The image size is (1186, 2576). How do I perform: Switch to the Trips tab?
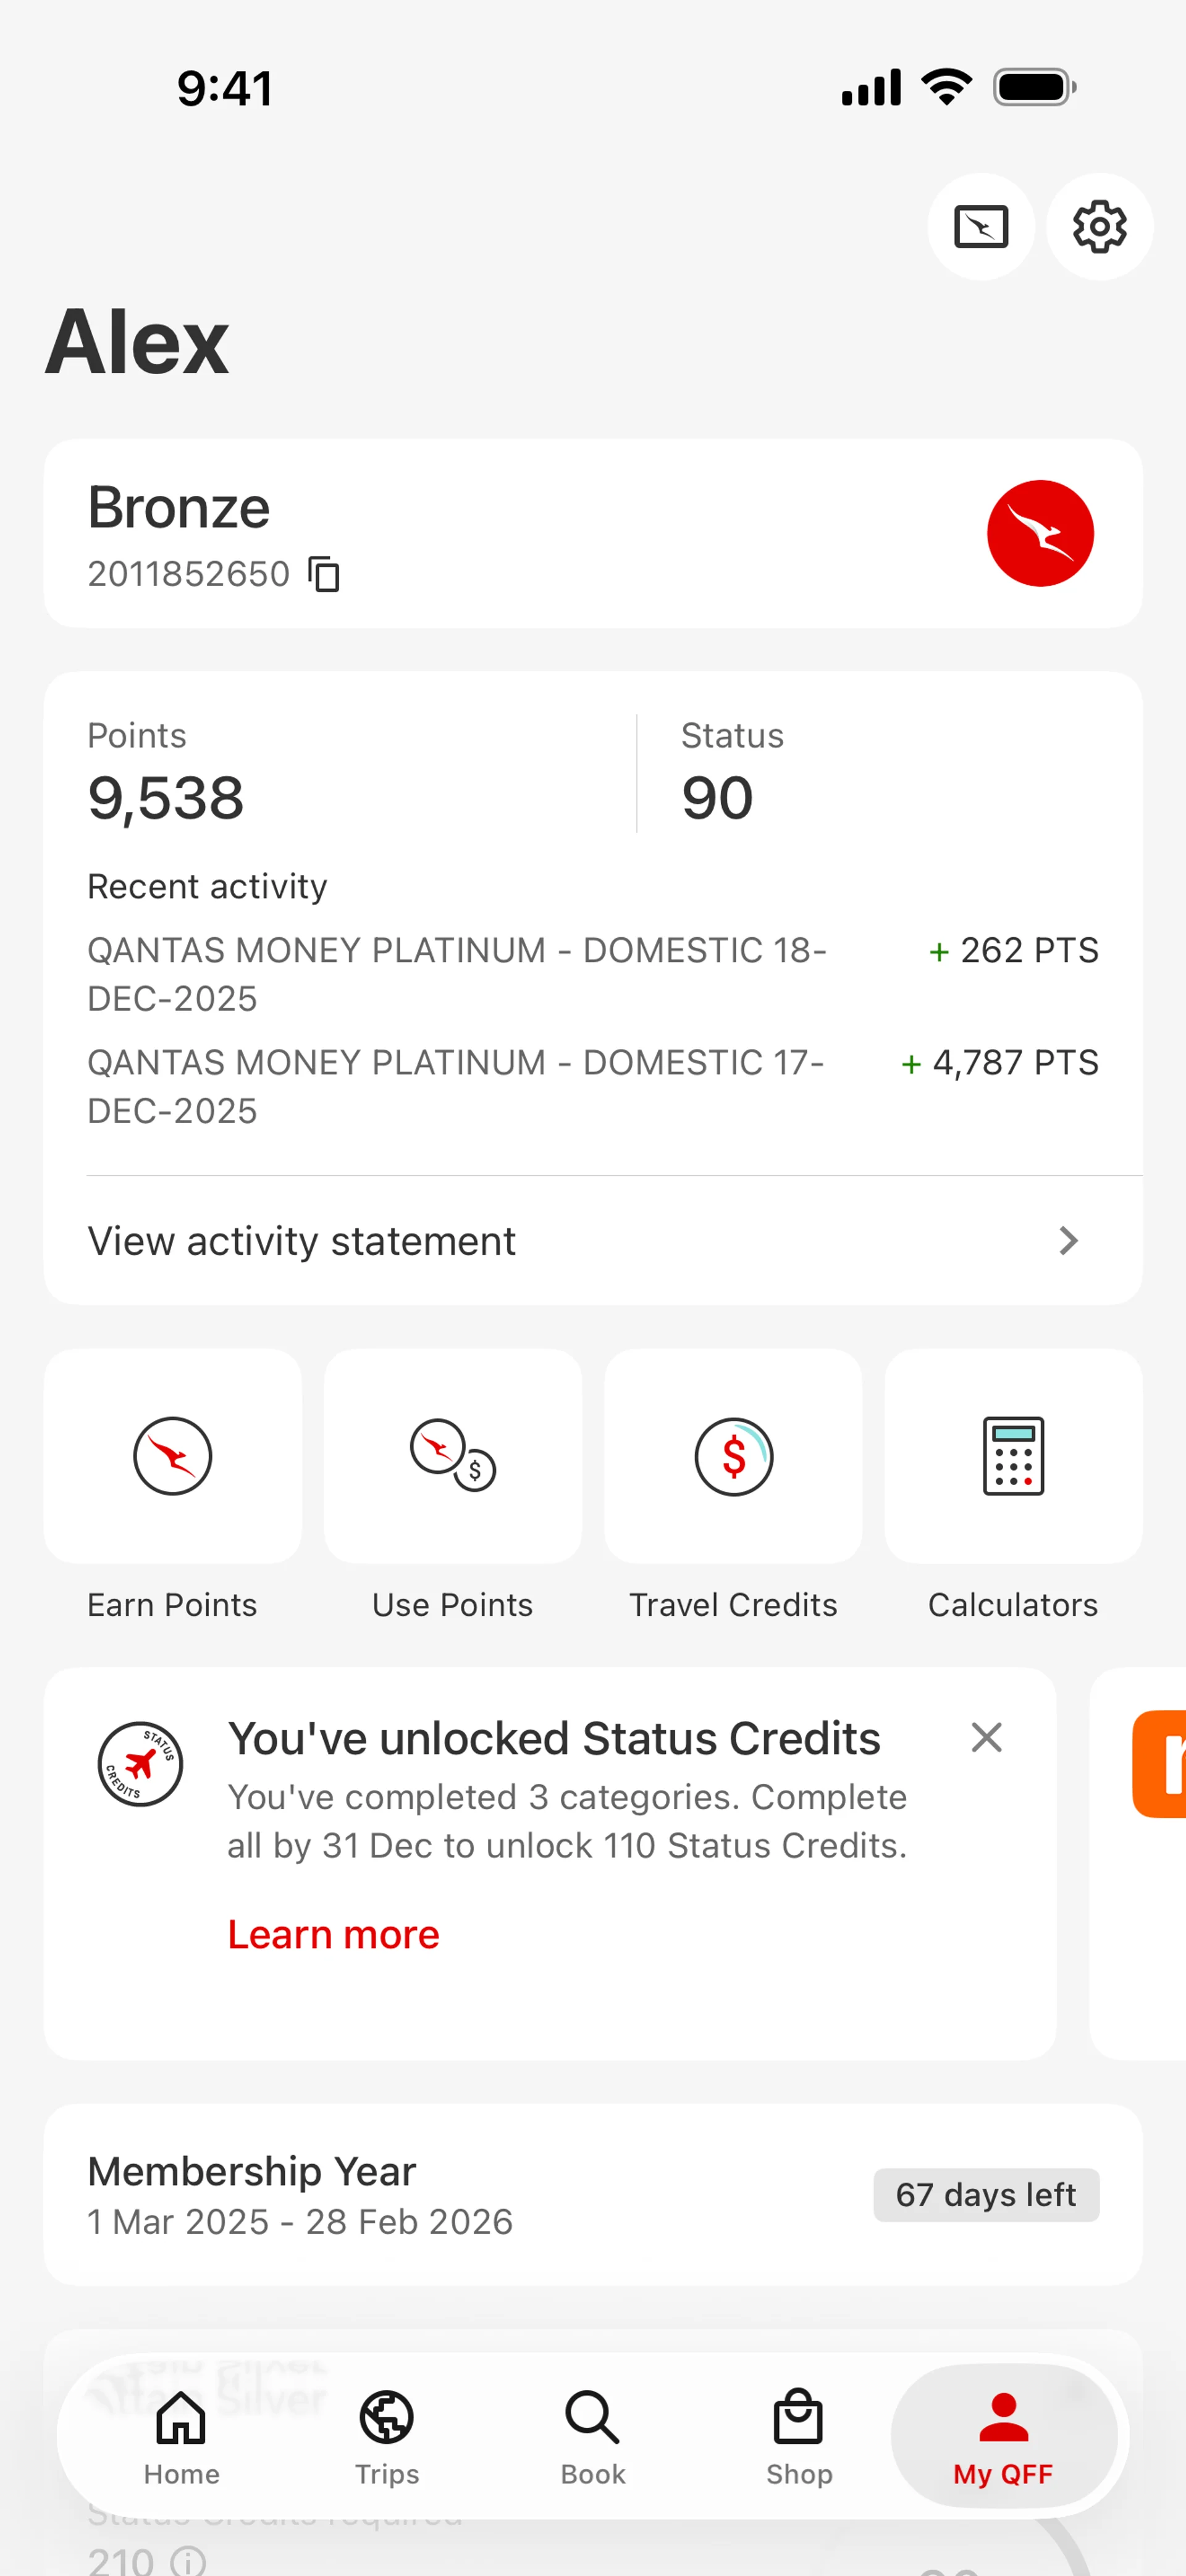pyautogui.click(x=387, y=2437)
